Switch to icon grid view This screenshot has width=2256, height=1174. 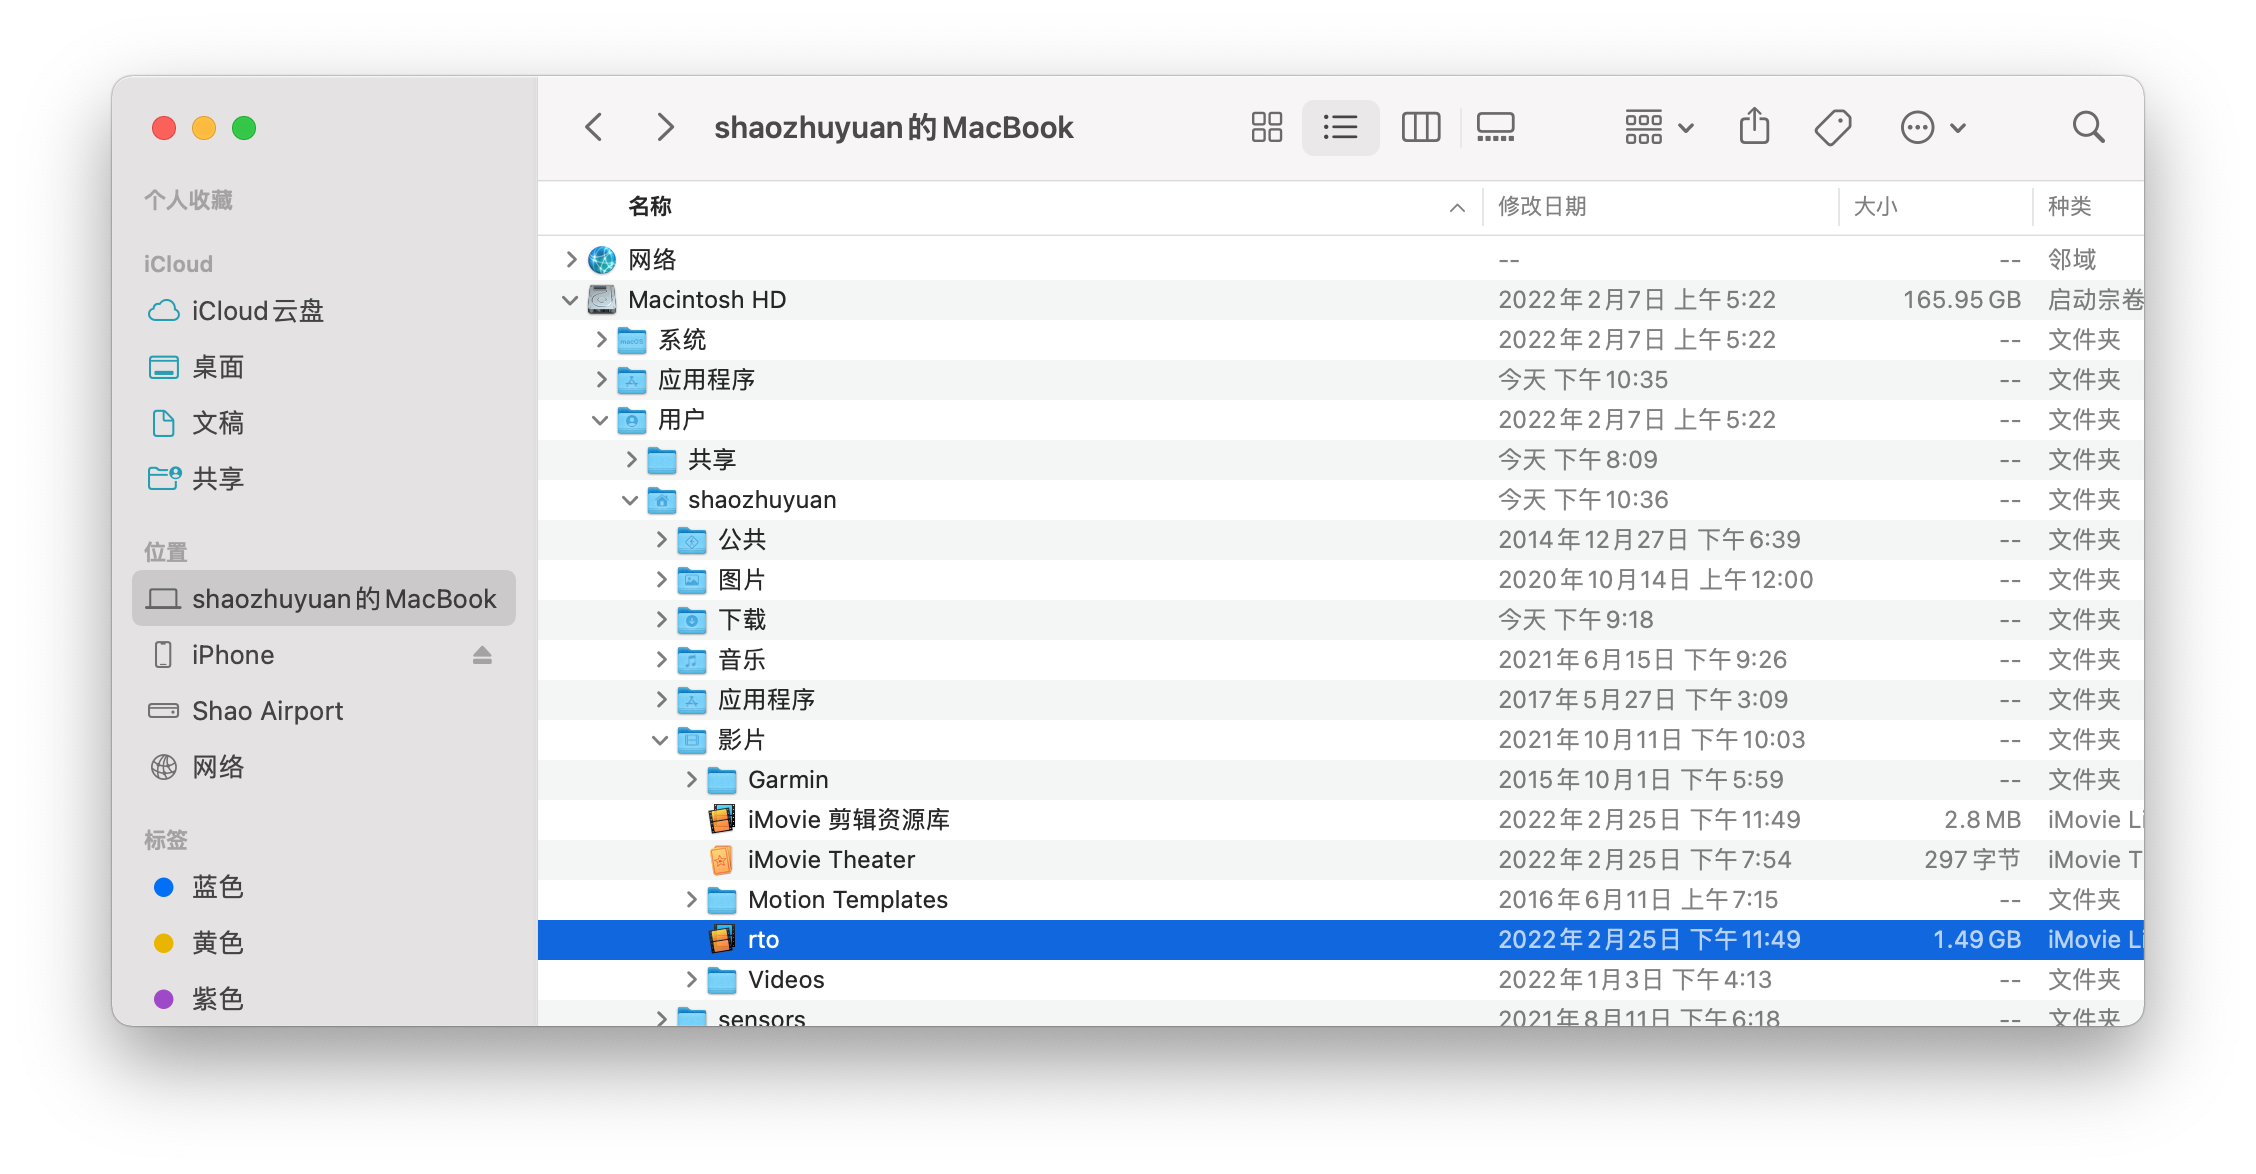click(1266, 127)
